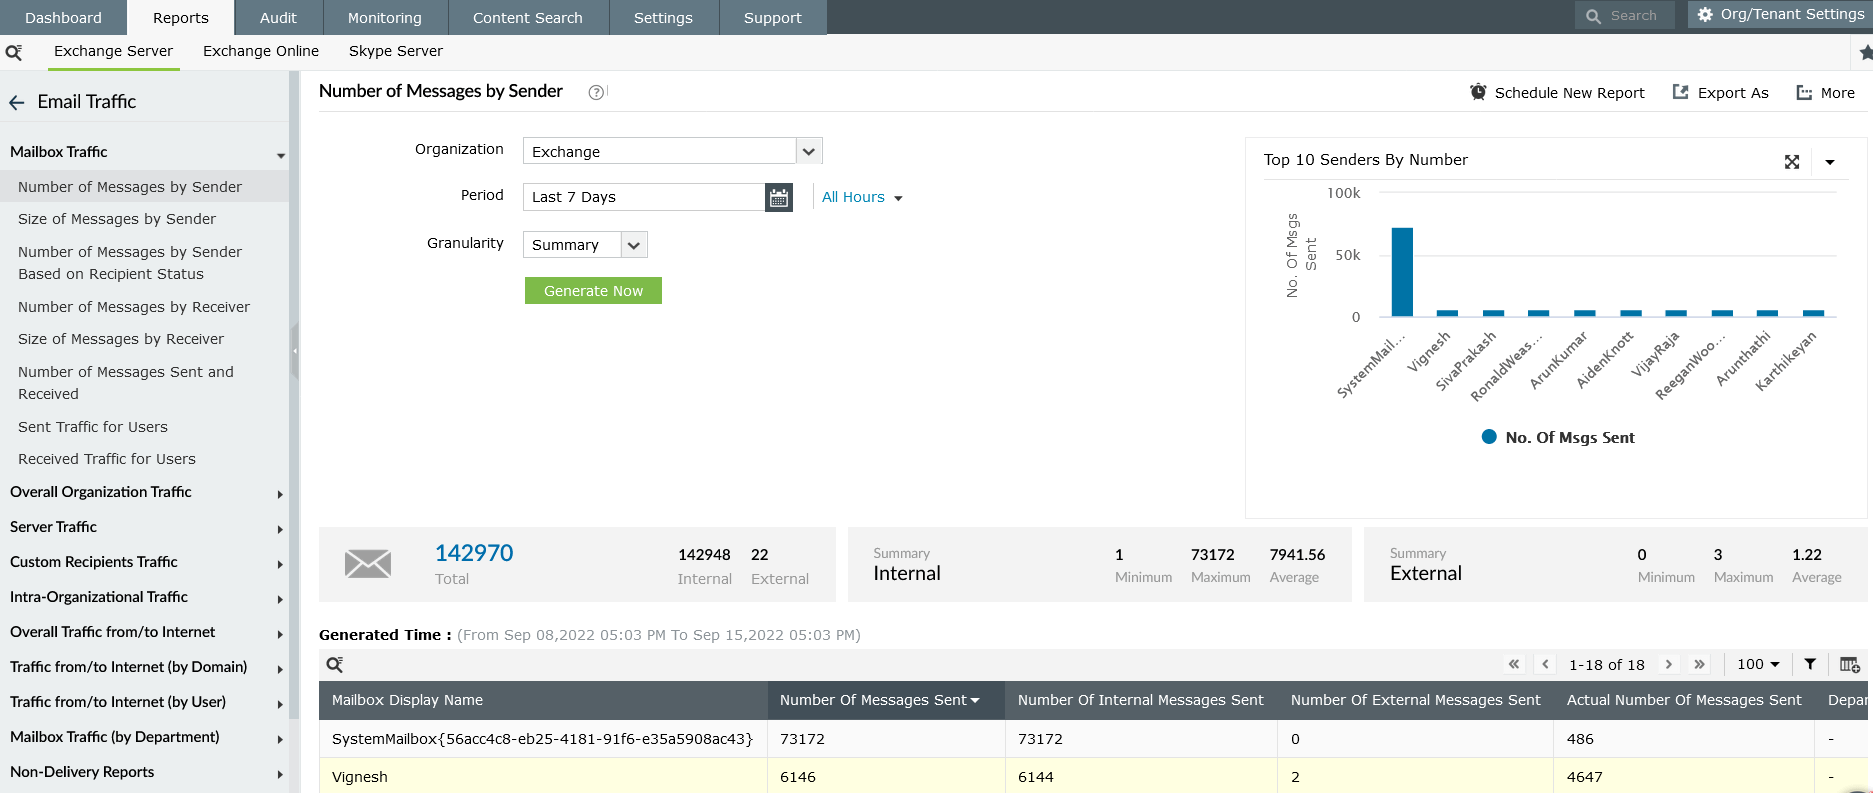The height and width of the screenshot is (793, 1873).
Task: Click Schedule New Report
Action: 1557,92
